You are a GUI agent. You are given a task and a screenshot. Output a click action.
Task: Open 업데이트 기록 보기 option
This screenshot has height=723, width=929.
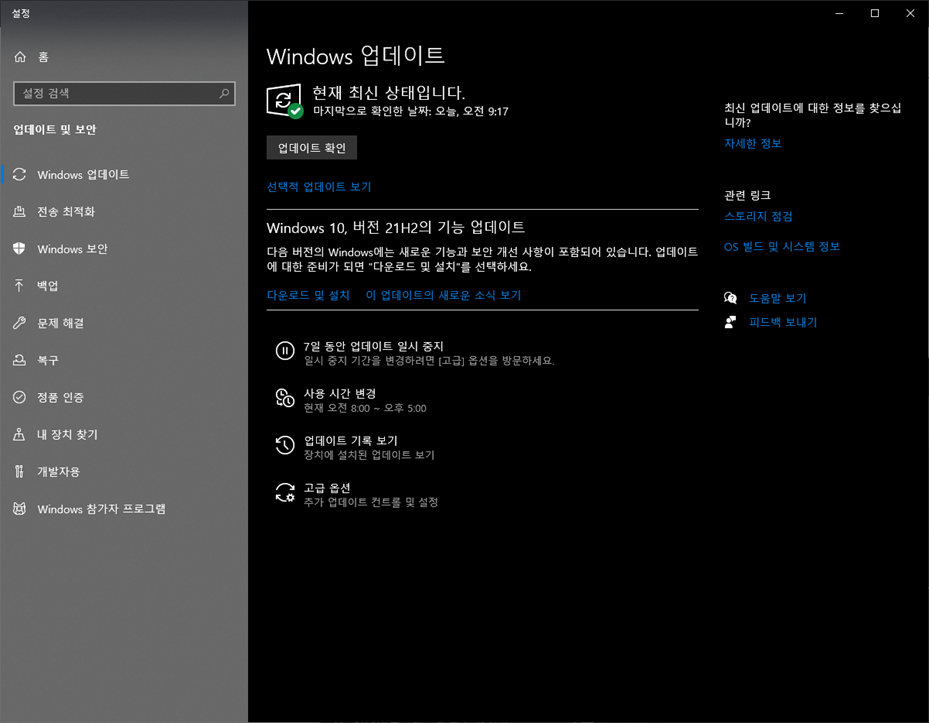pyautogui.click(x=355, y=447)
